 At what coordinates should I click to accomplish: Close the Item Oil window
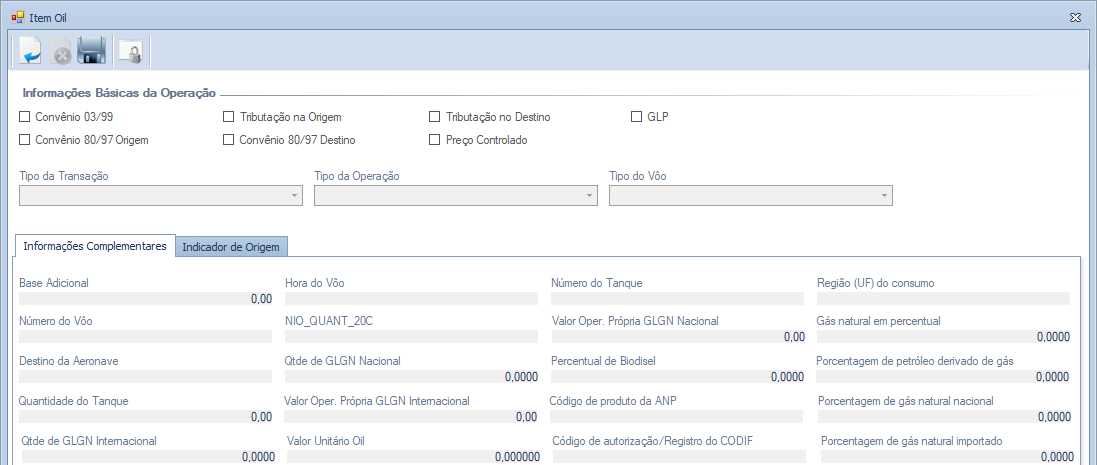pyautogui.click(x=1075, y=17)
